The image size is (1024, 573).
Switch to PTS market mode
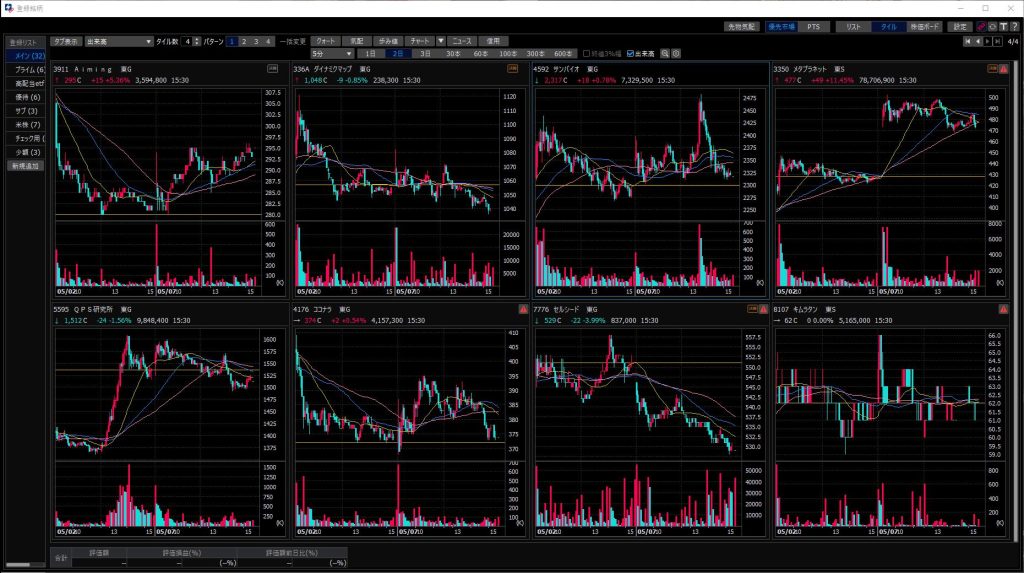click(813, 27)
